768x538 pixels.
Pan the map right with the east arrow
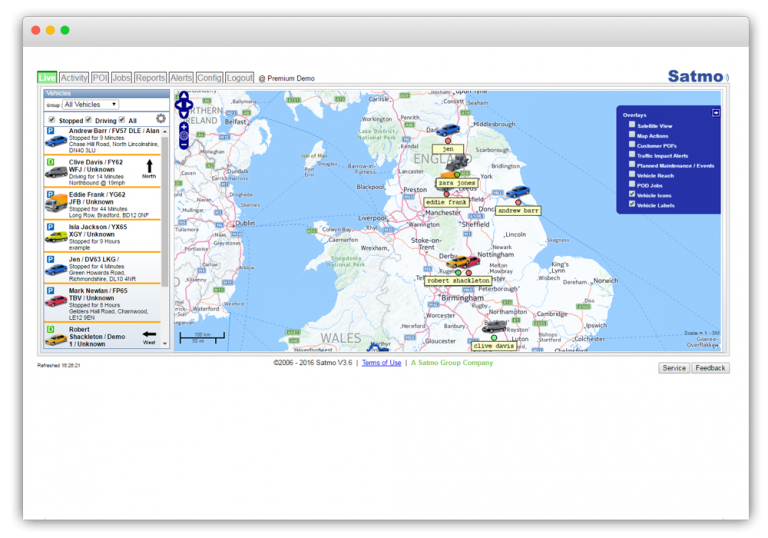[190, 104]
